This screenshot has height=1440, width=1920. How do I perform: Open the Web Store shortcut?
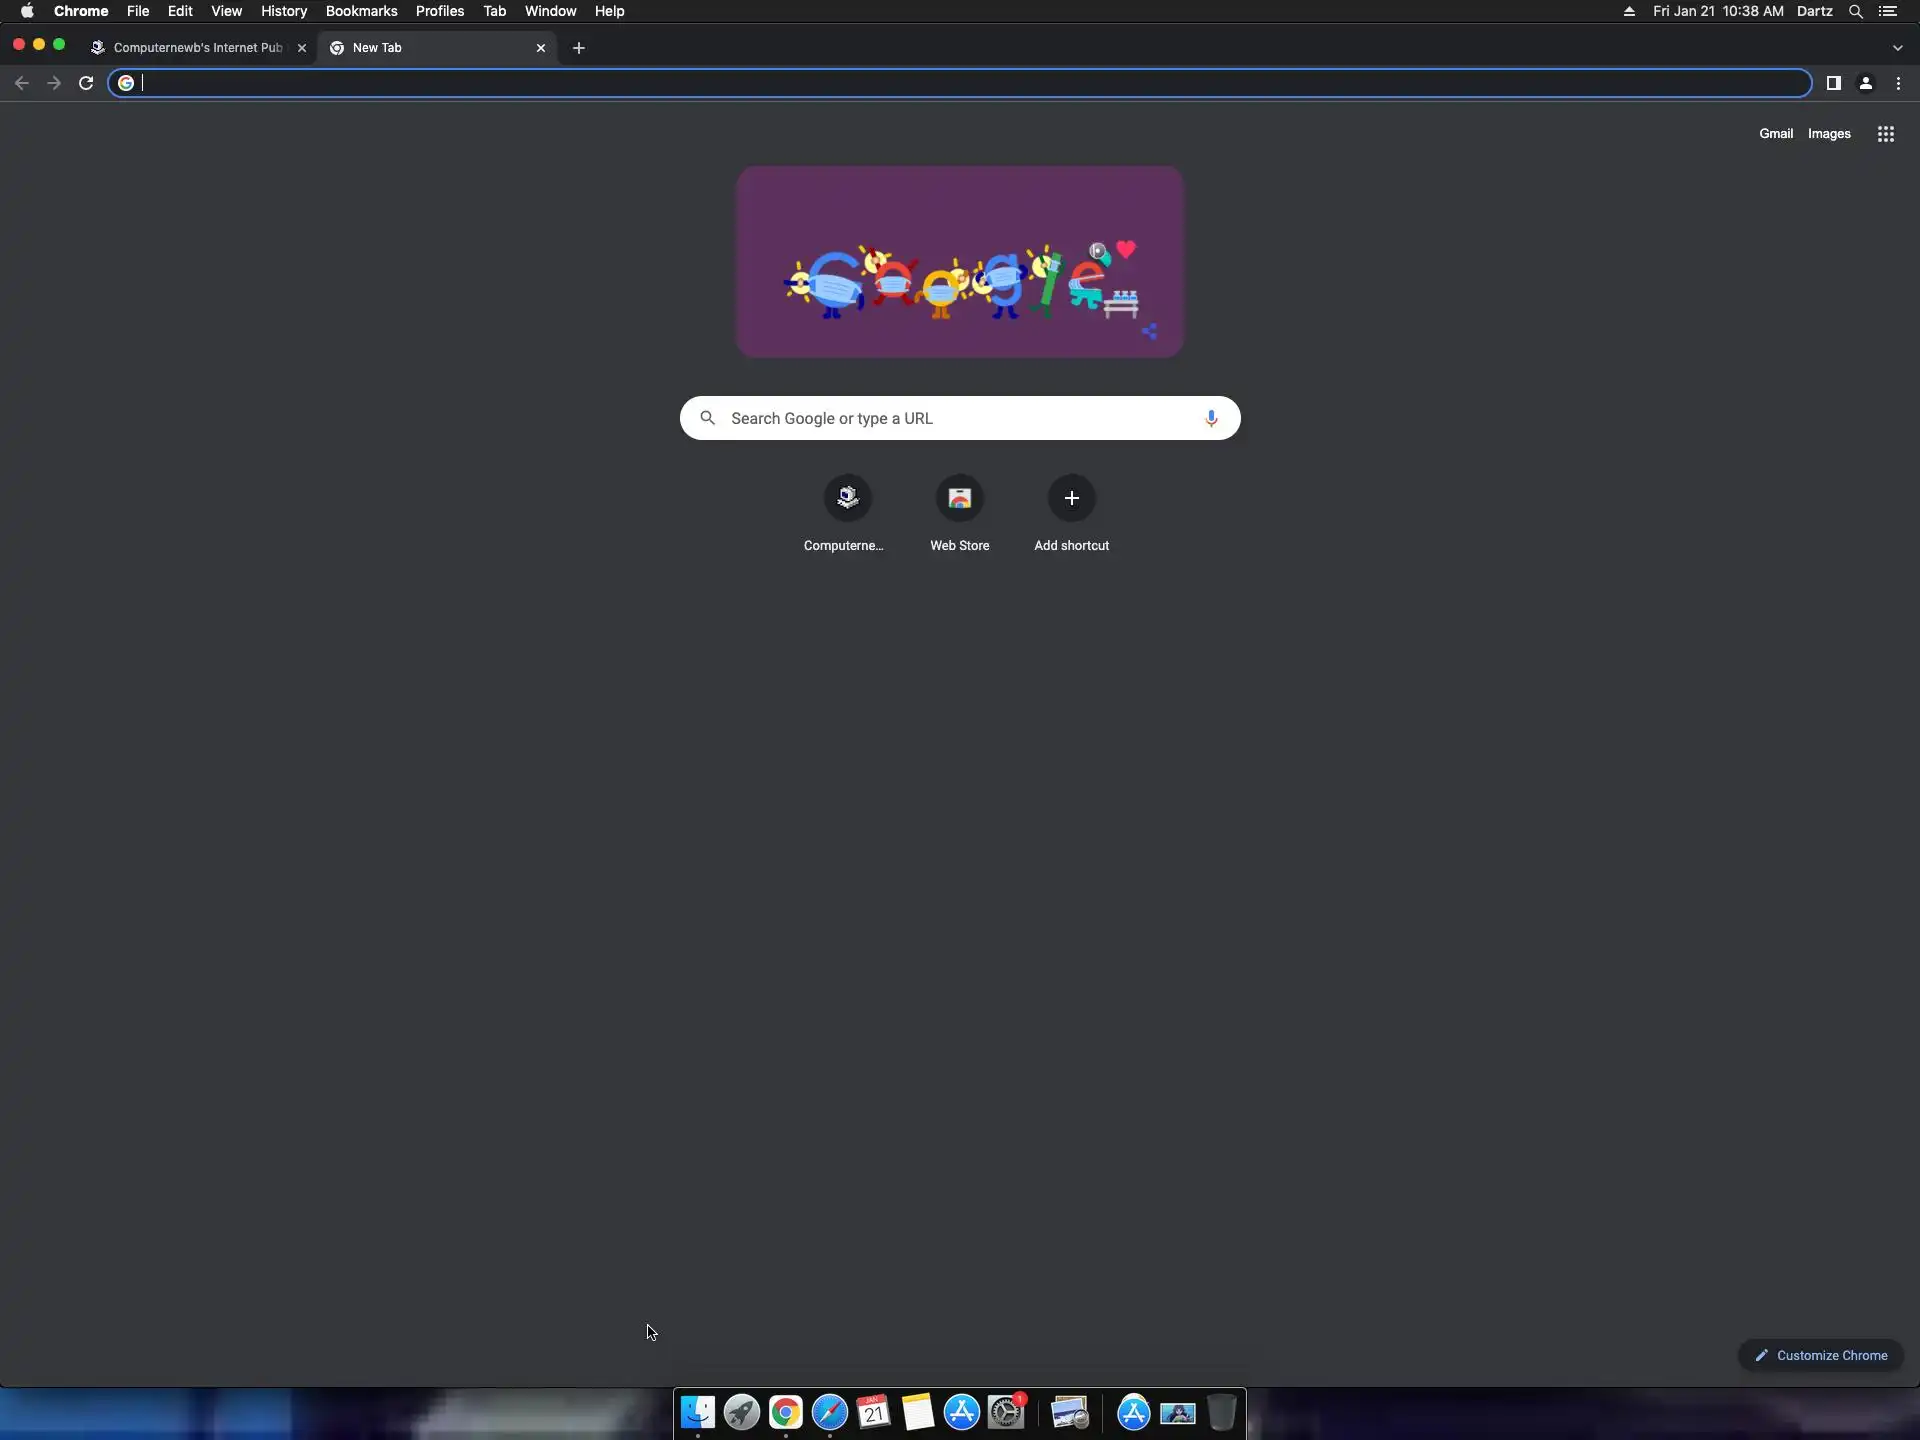coord(959,498)
